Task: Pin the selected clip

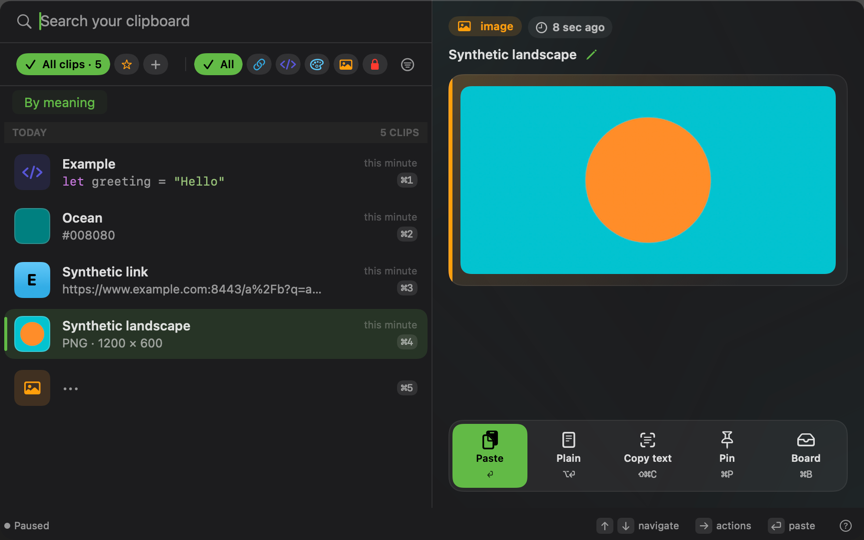Action: 727,456
